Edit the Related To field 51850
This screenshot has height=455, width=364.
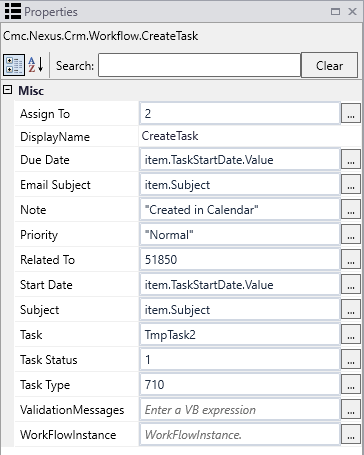coord(240,260)
